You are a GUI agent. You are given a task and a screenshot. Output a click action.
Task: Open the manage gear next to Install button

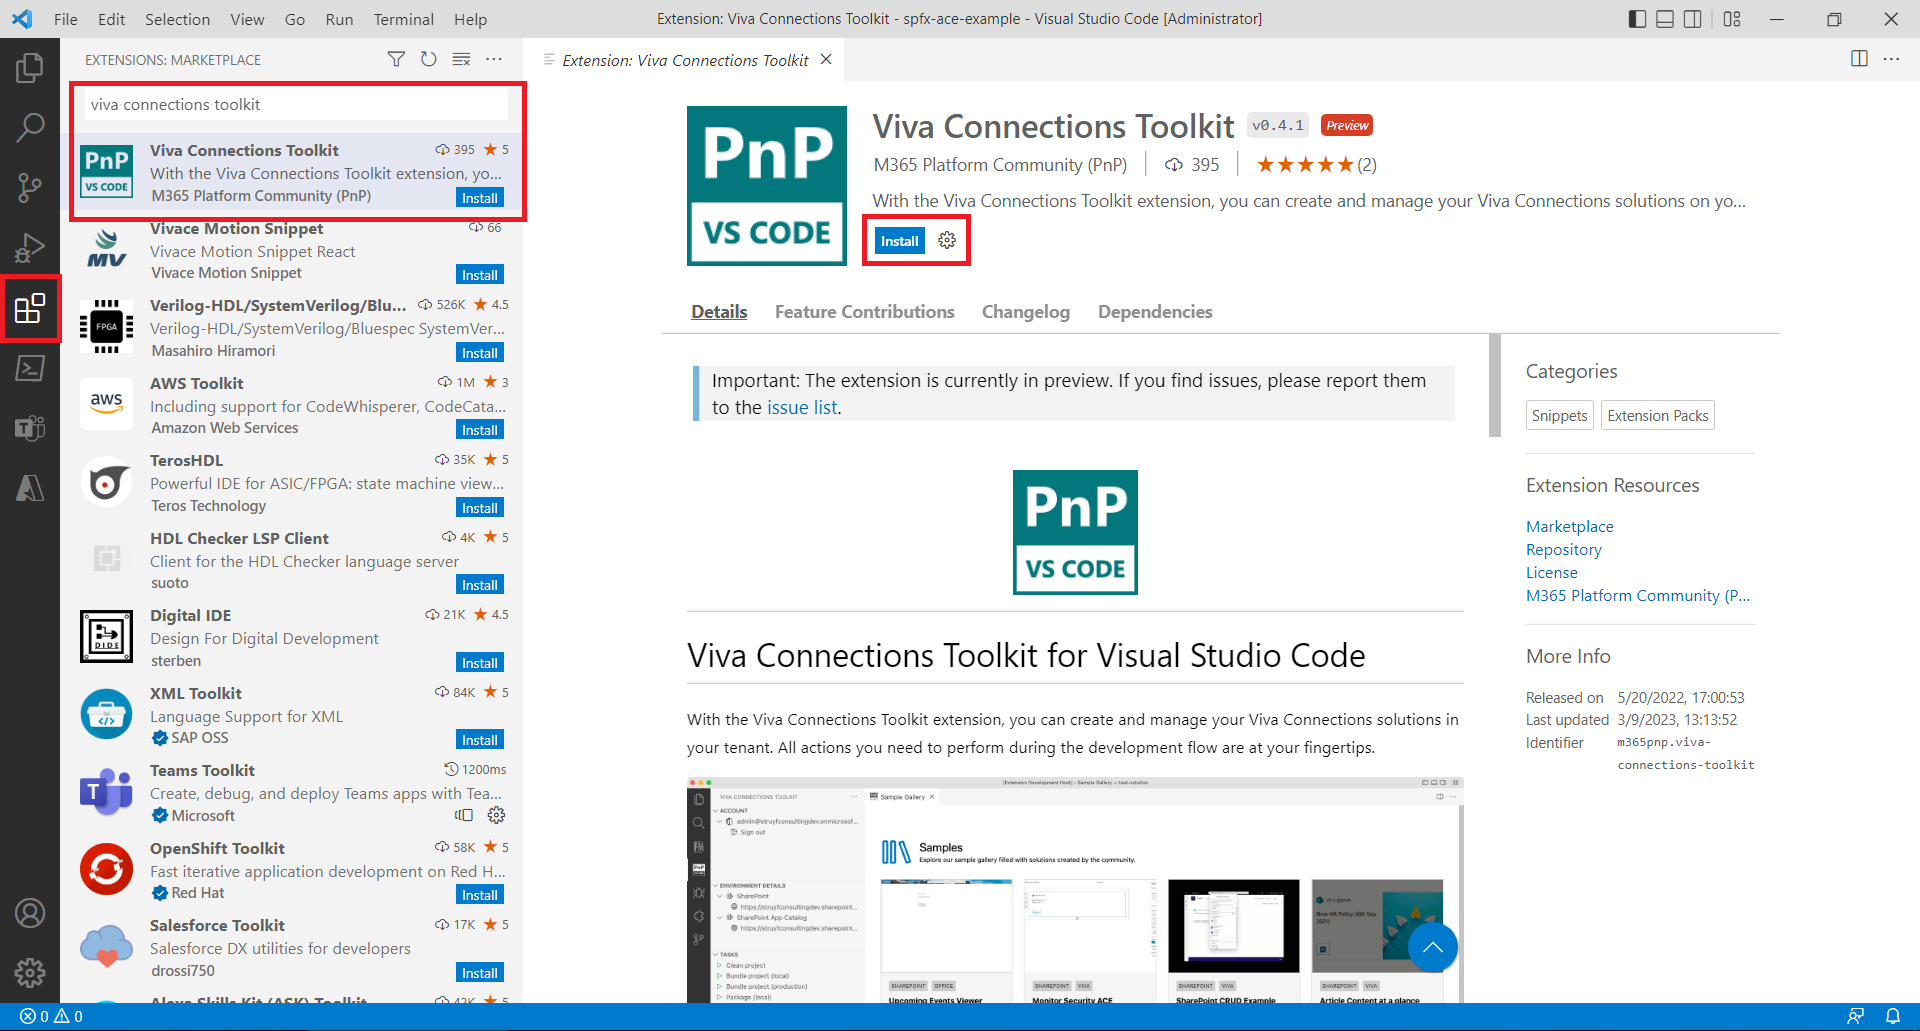tap(947, 241)
